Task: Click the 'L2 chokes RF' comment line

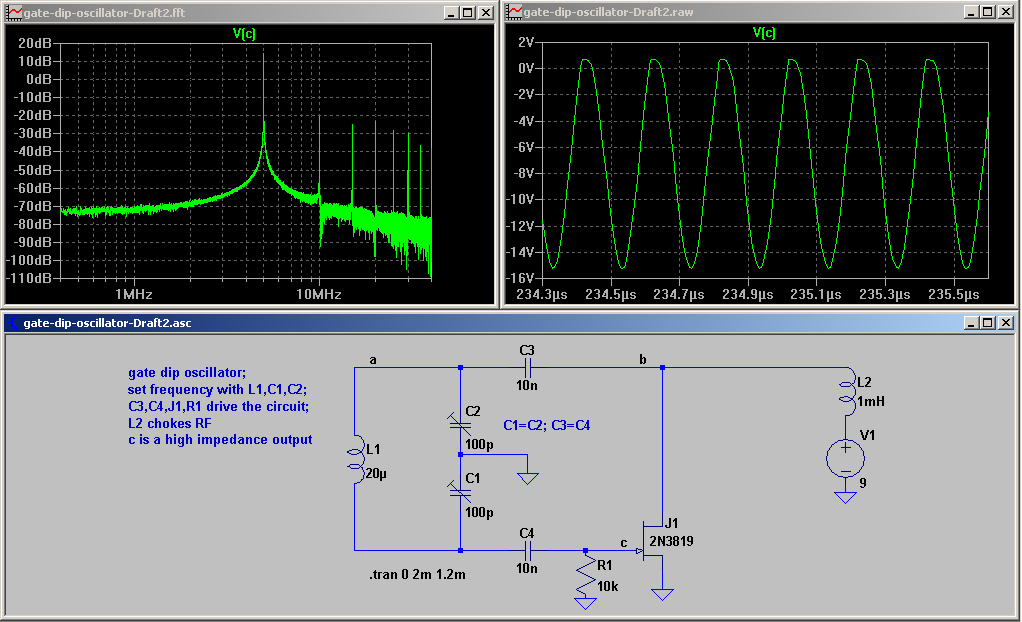Action: point(169,423)
